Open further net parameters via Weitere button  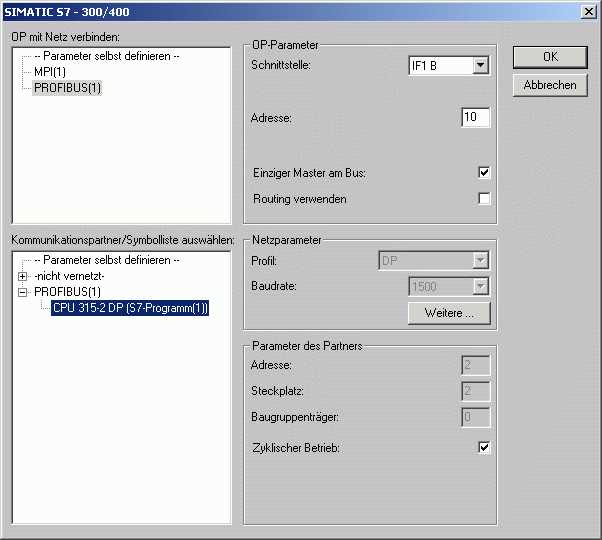click(x=449, y=313)
